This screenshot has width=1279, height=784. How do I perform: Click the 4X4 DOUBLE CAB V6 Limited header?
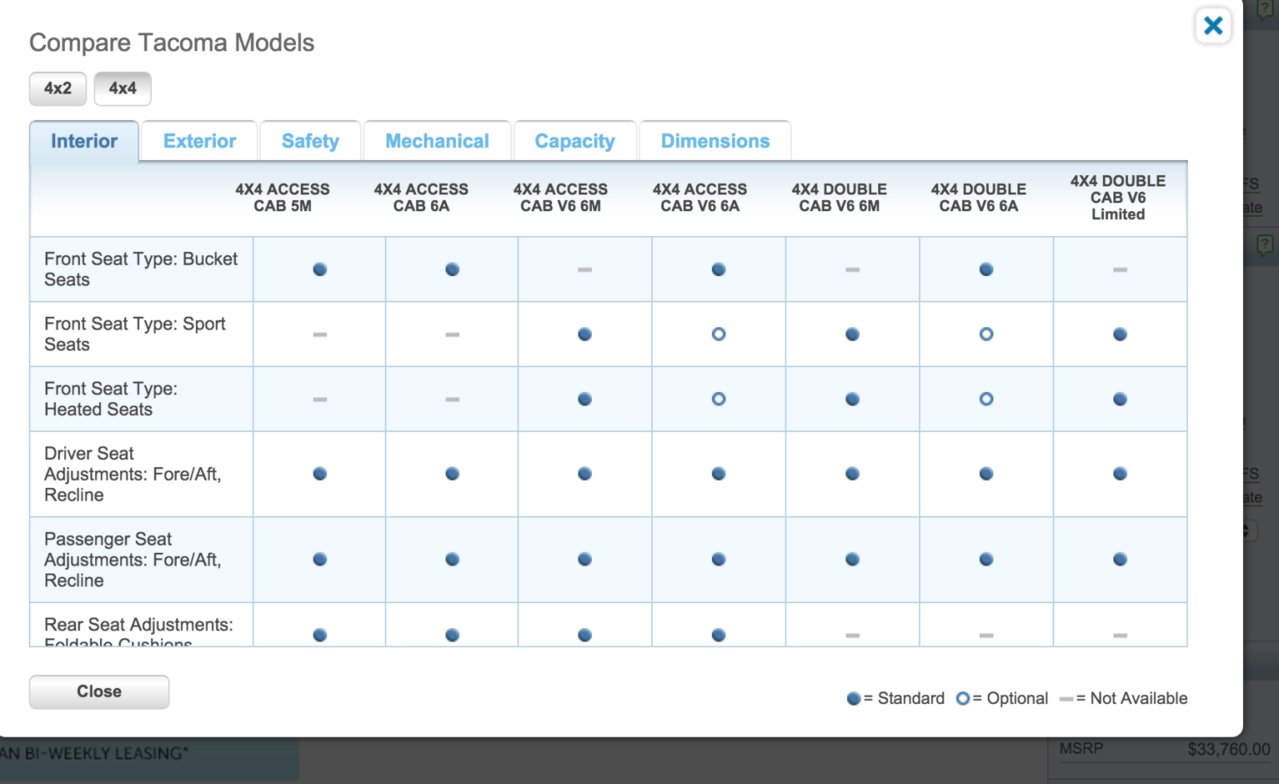(x=1118, y=197)
